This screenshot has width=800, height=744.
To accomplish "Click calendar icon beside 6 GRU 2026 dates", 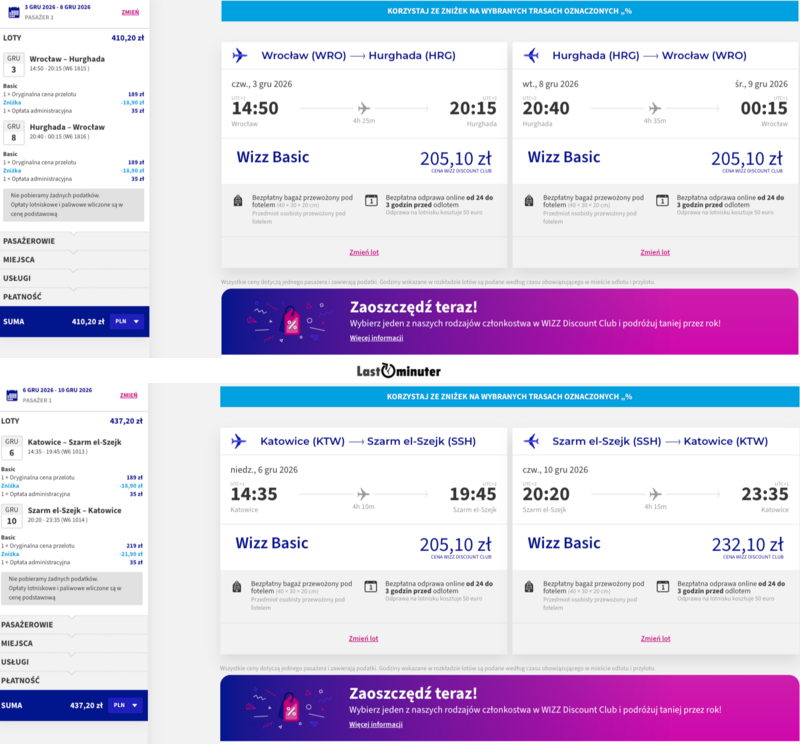I will click(12, 395).
